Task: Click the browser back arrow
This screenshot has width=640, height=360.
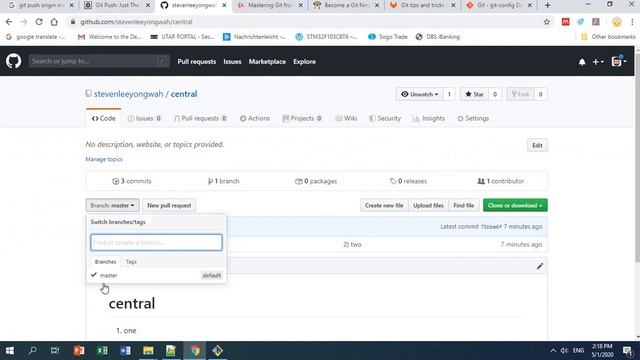Action: click(9, 22)
